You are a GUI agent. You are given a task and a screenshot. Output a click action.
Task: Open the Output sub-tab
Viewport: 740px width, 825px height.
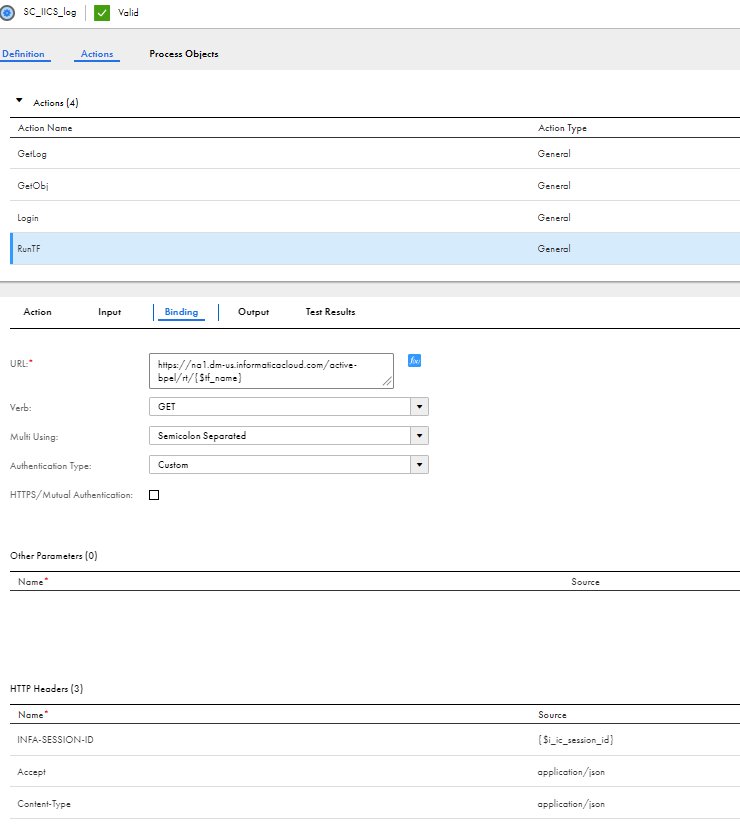(253, 311)
